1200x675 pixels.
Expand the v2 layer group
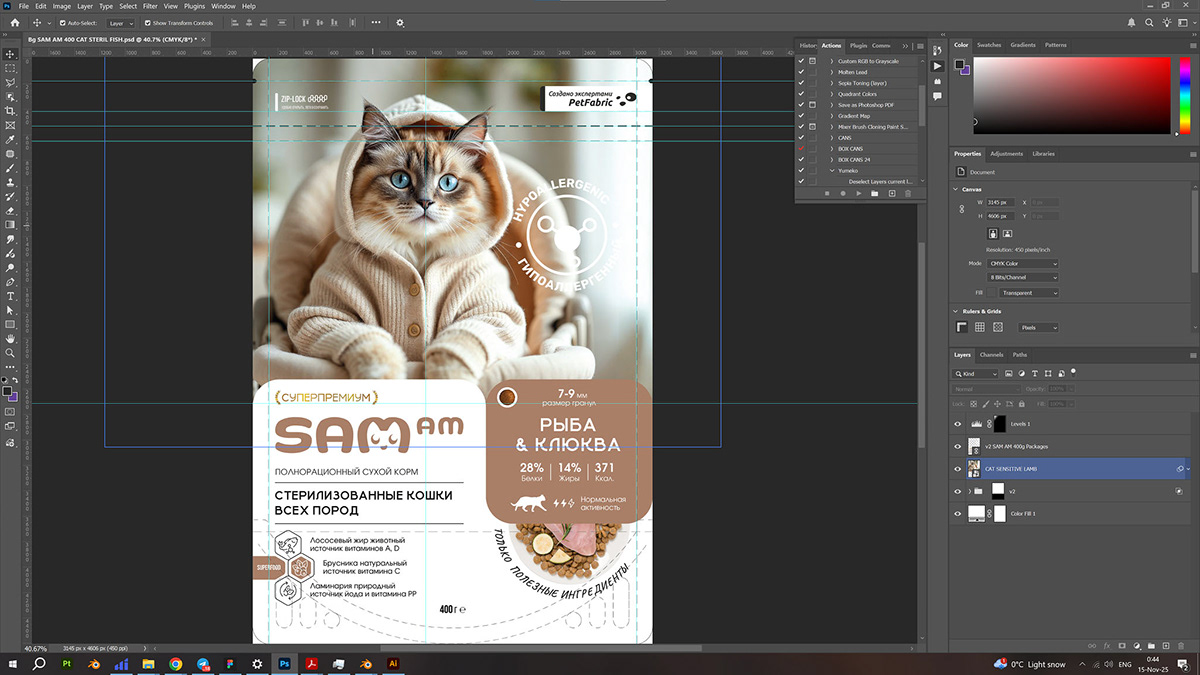point(970,490)
